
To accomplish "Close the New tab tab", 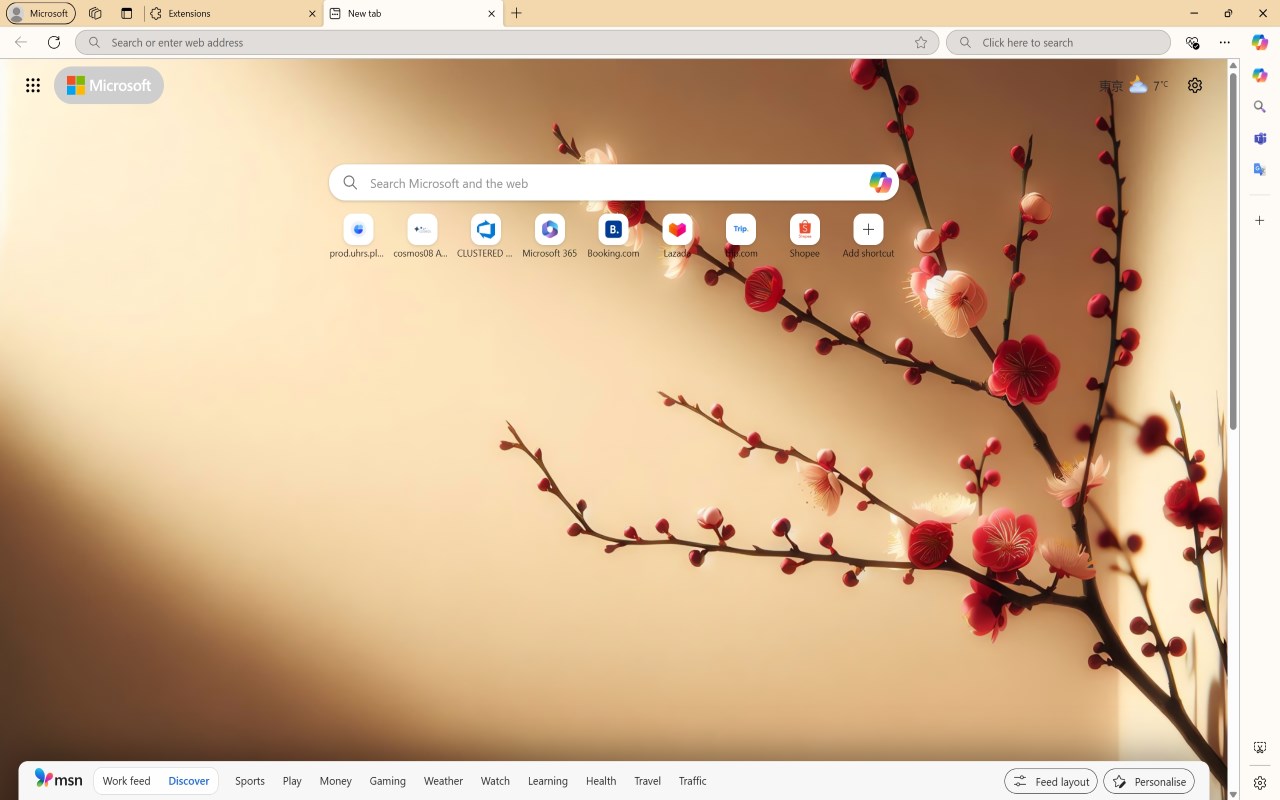I will pyautogui.click(x=492, y=14).
